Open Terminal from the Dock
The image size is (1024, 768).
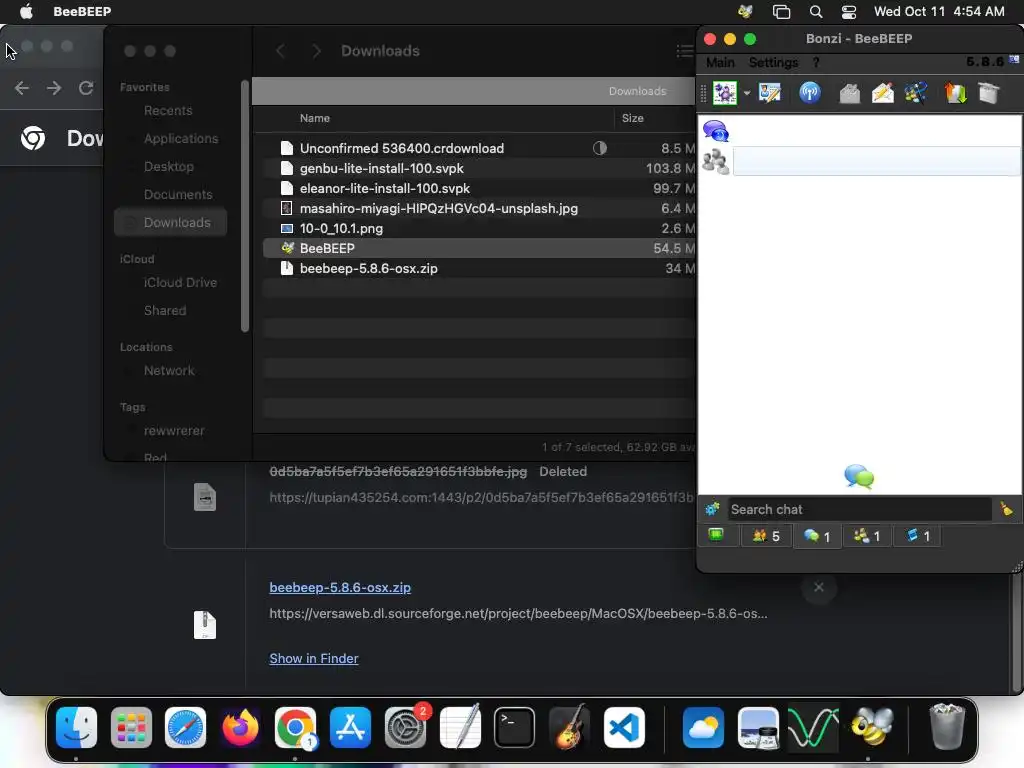pyautogui.click(x=514, y=728)
